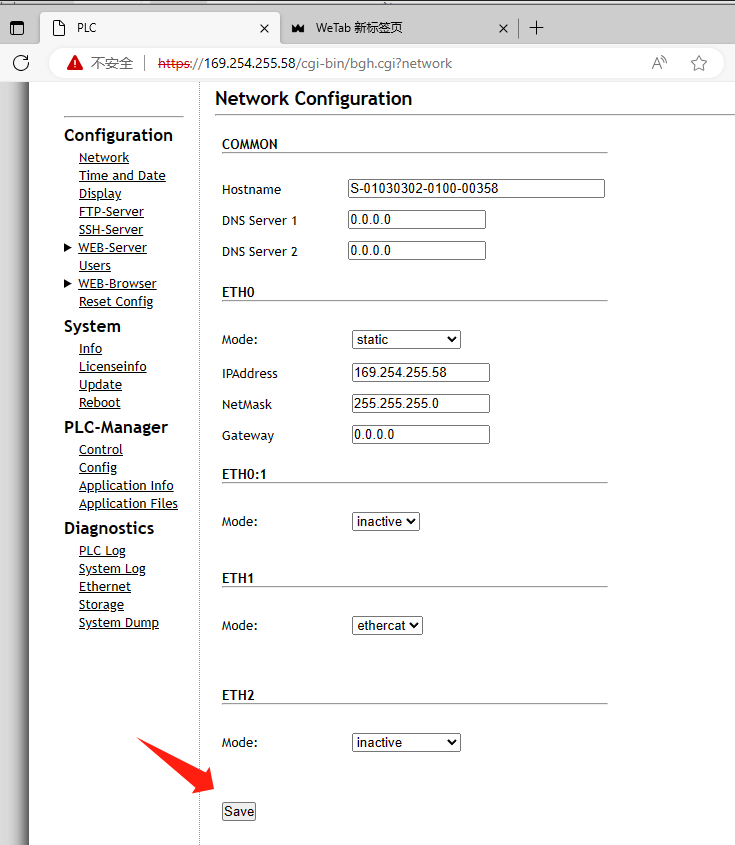
Task: Expand the WEB-Browser menu arrow
Action: point(67,283)
